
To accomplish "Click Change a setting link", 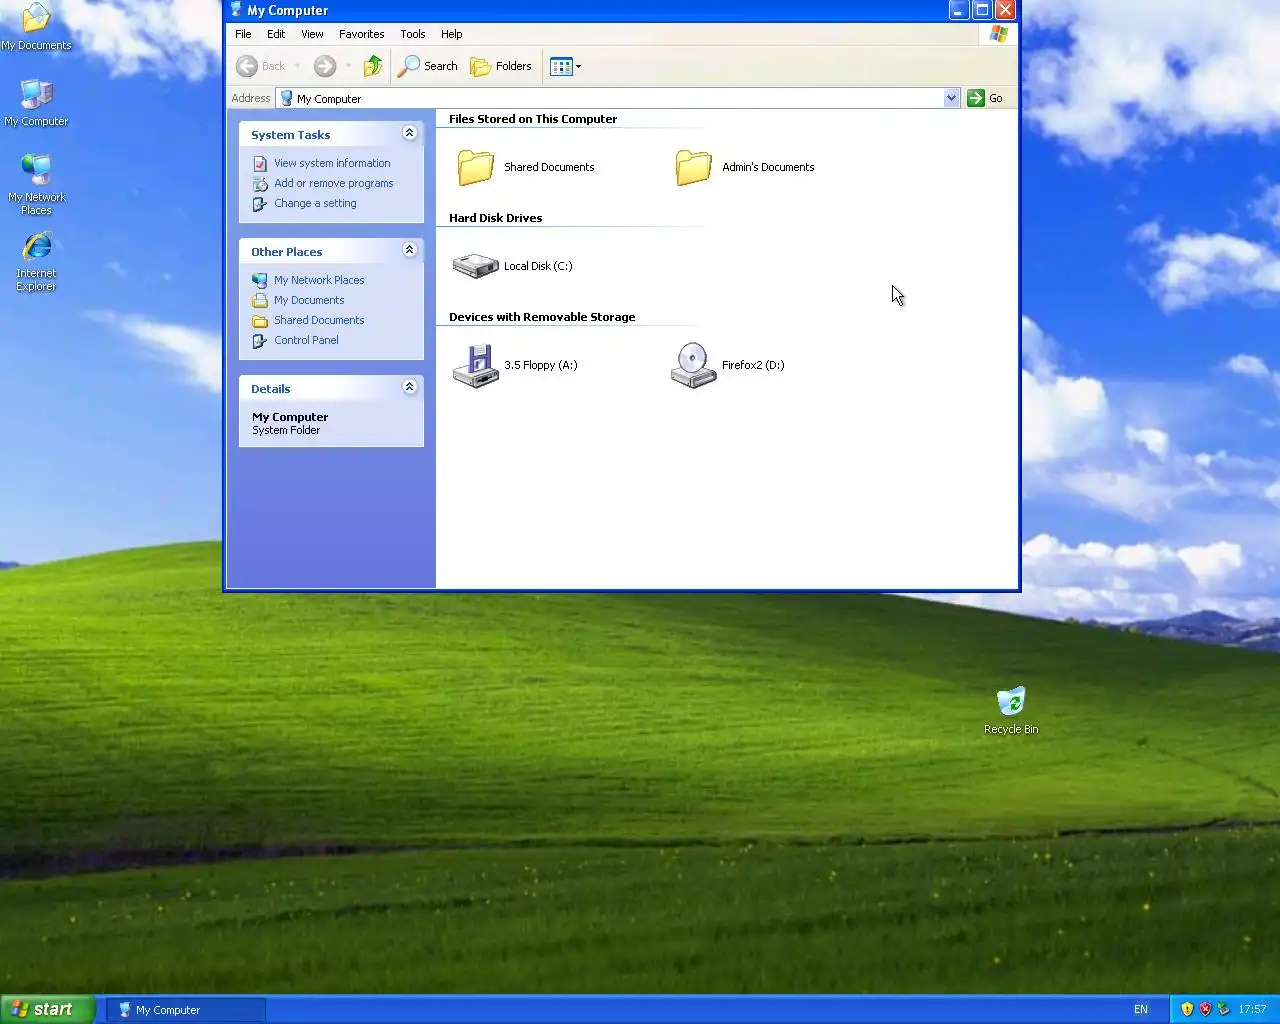I will (315, 203).
